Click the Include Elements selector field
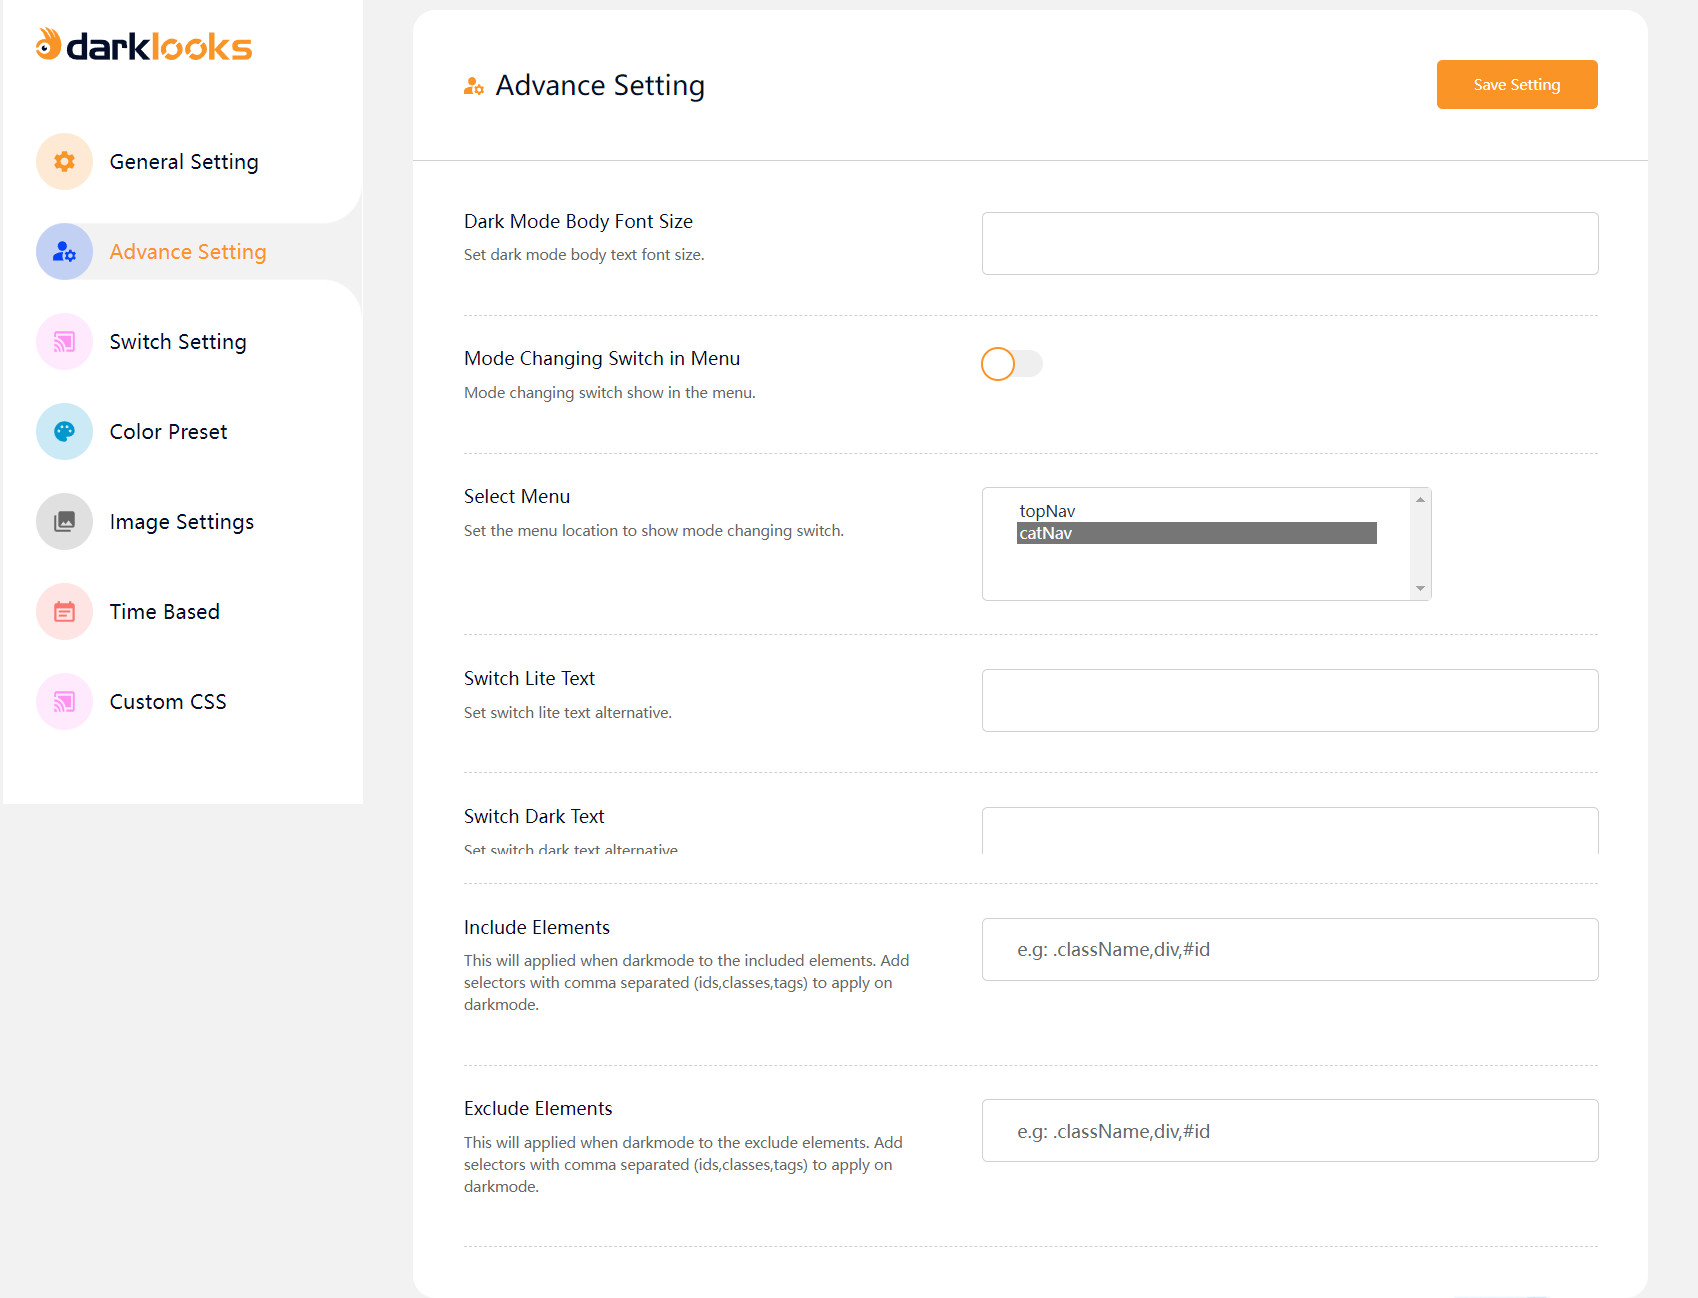 point(1289,949)
